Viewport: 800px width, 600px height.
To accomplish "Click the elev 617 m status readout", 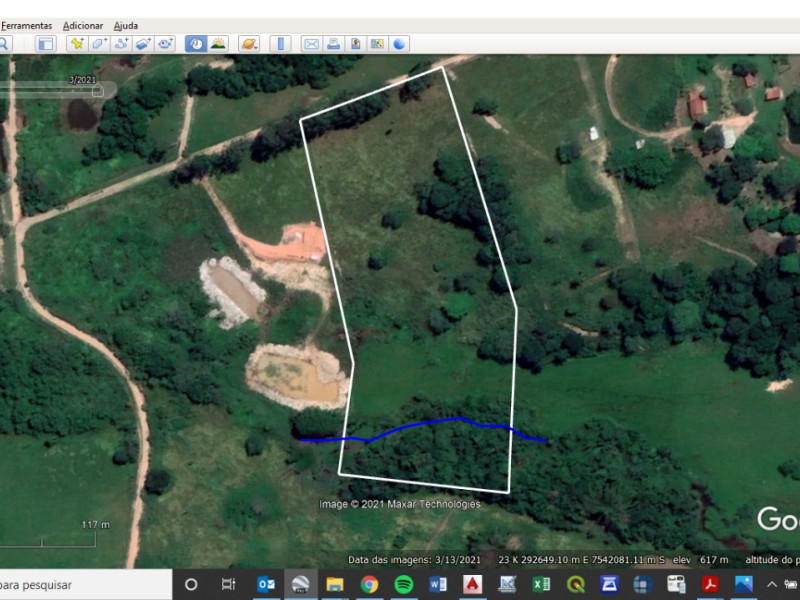I will (701, 560).
